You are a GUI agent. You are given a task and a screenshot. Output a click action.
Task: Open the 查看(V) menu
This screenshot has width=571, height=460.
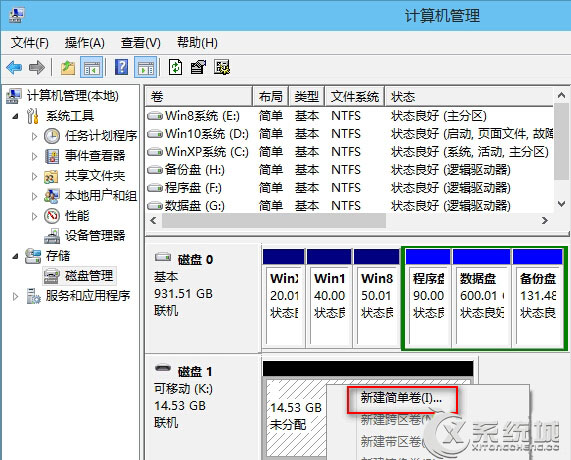(141, 43)
